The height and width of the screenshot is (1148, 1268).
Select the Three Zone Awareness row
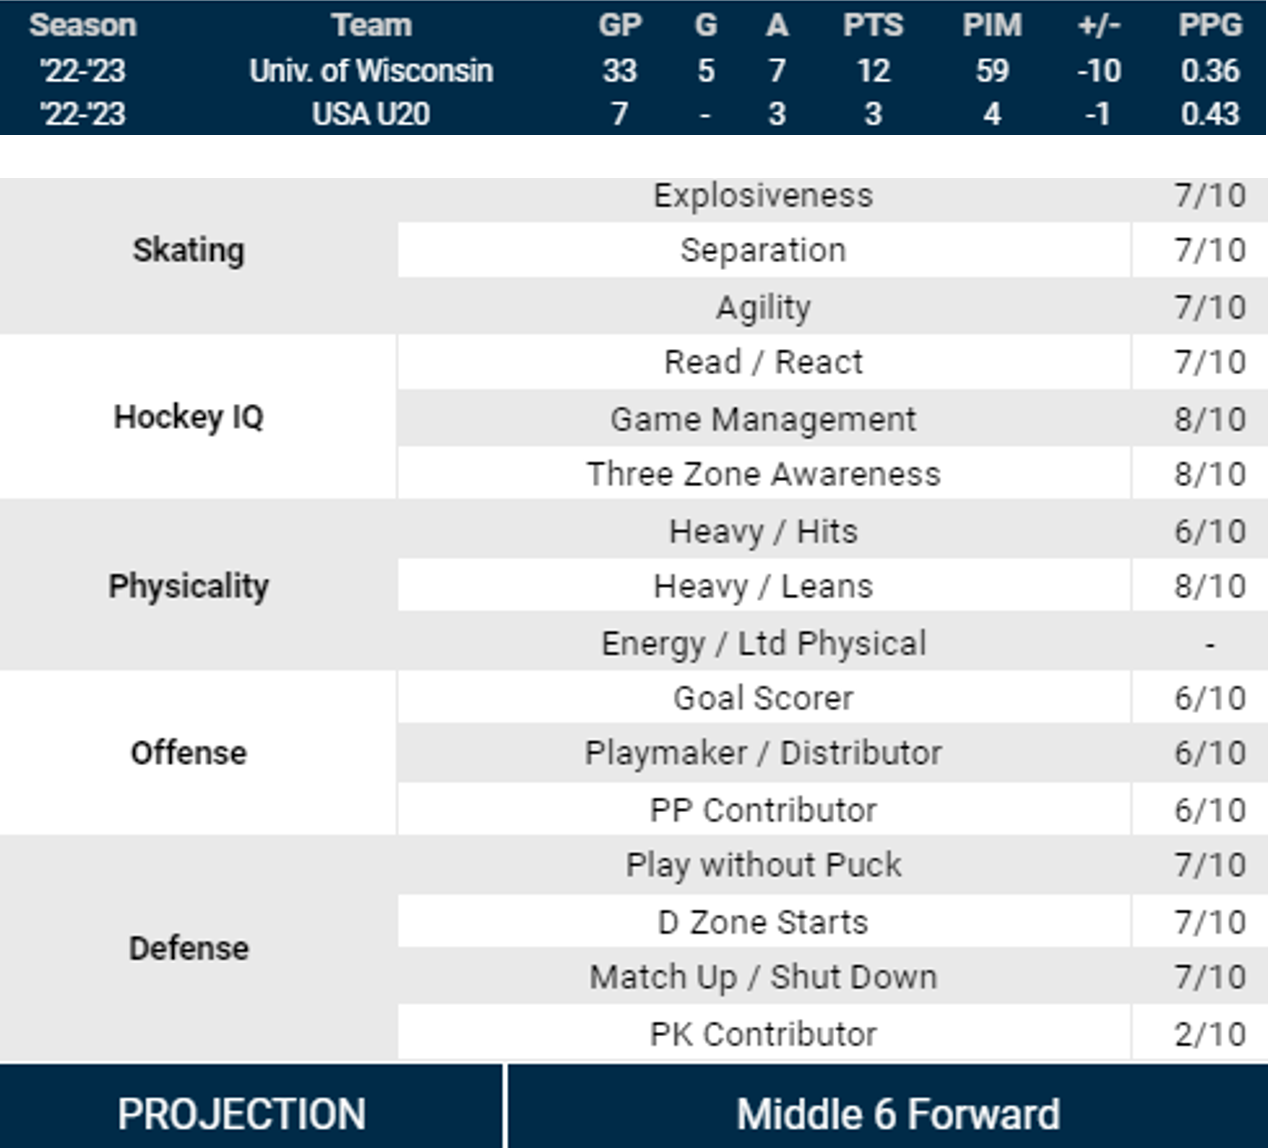point(763,474)
